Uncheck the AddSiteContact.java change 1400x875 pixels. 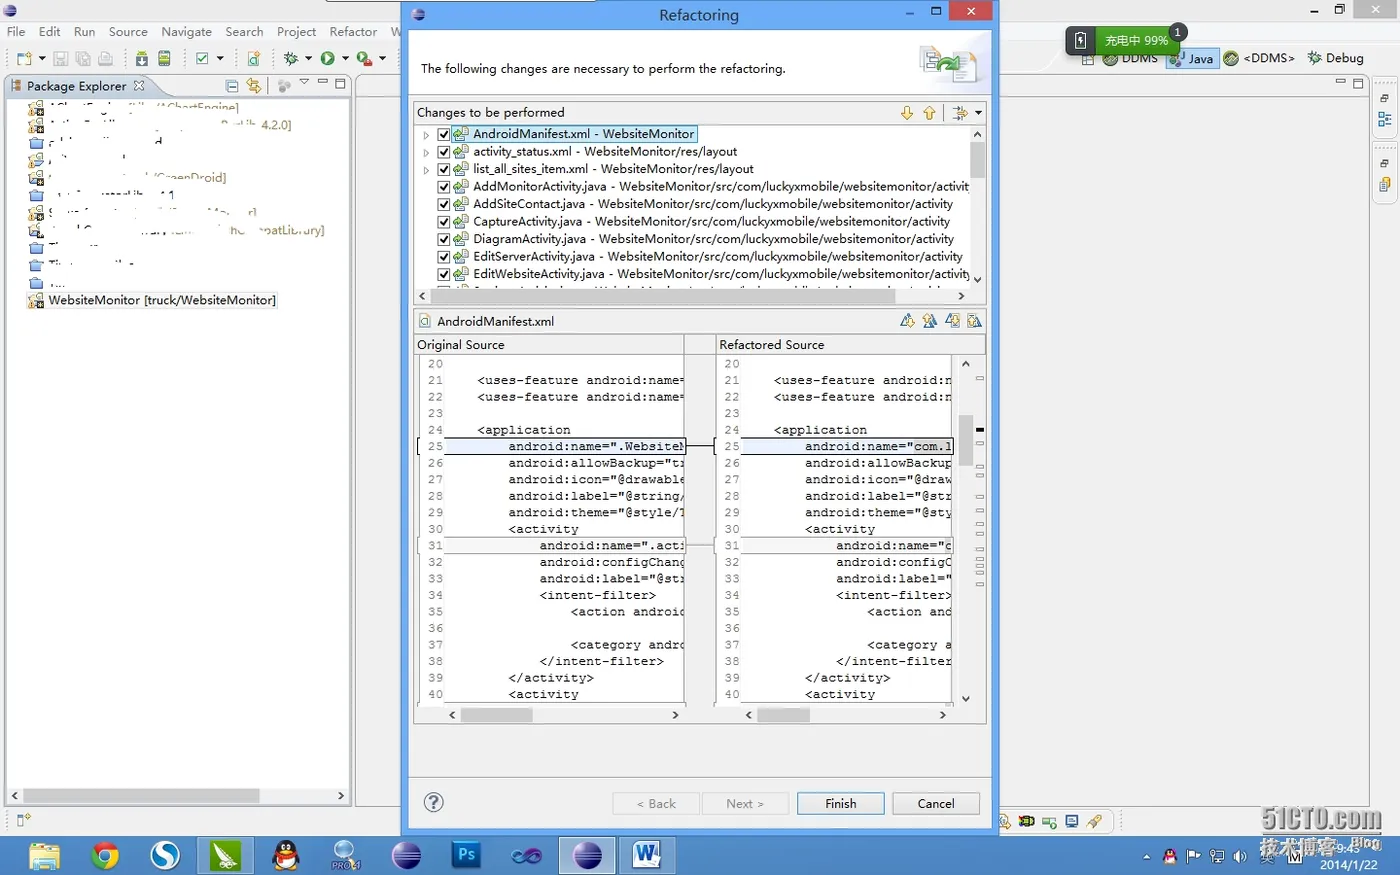click(x=444, y=204)
